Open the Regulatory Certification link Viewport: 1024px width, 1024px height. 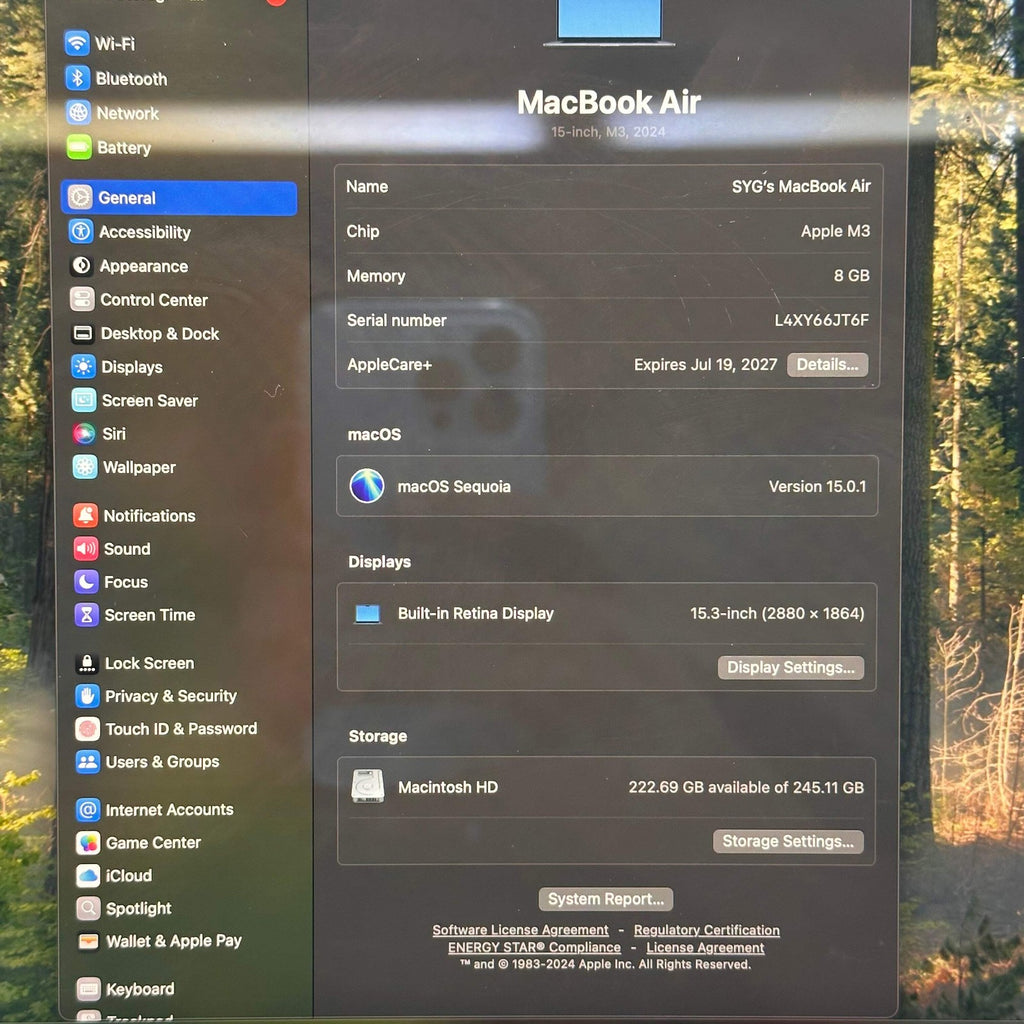(707, 930)
